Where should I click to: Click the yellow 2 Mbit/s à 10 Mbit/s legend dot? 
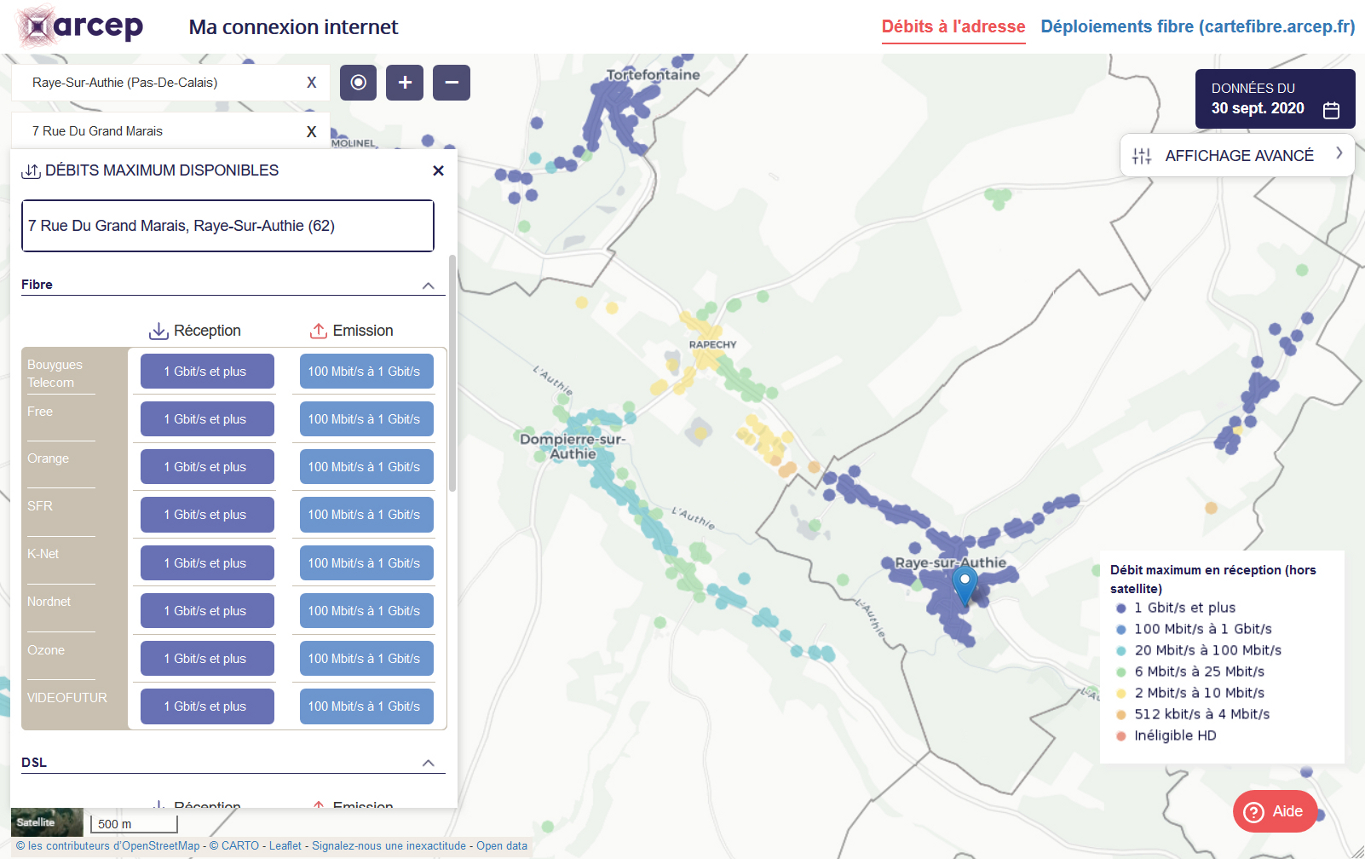point(1121,693)
